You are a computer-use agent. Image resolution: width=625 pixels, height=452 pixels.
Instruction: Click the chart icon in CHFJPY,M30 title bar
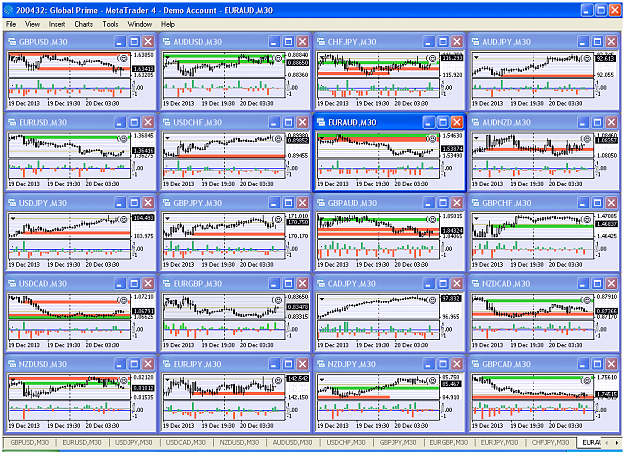(x=321, y=41)
